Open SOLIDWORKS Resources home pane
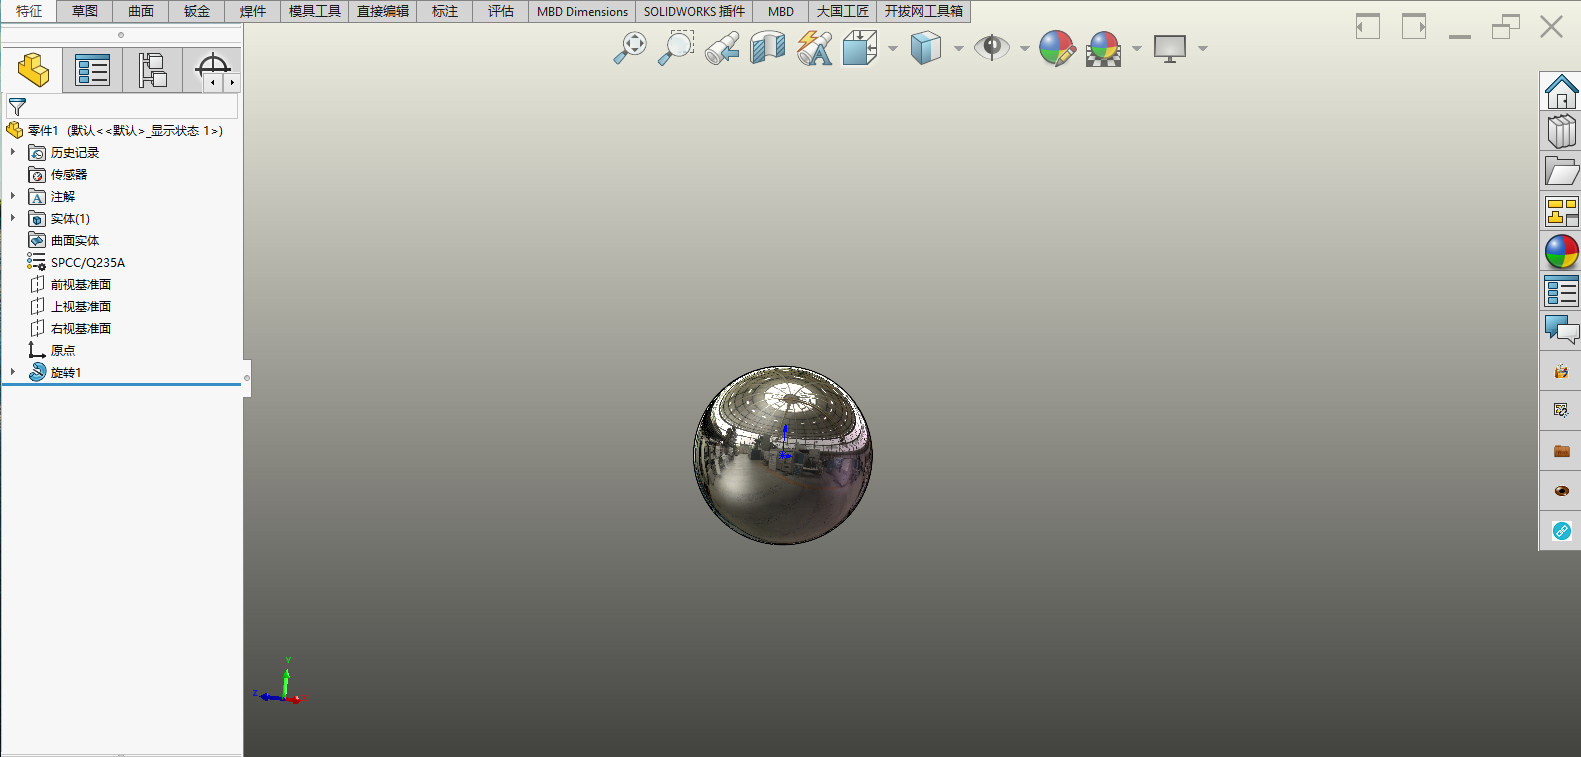 coord(1561,92)
